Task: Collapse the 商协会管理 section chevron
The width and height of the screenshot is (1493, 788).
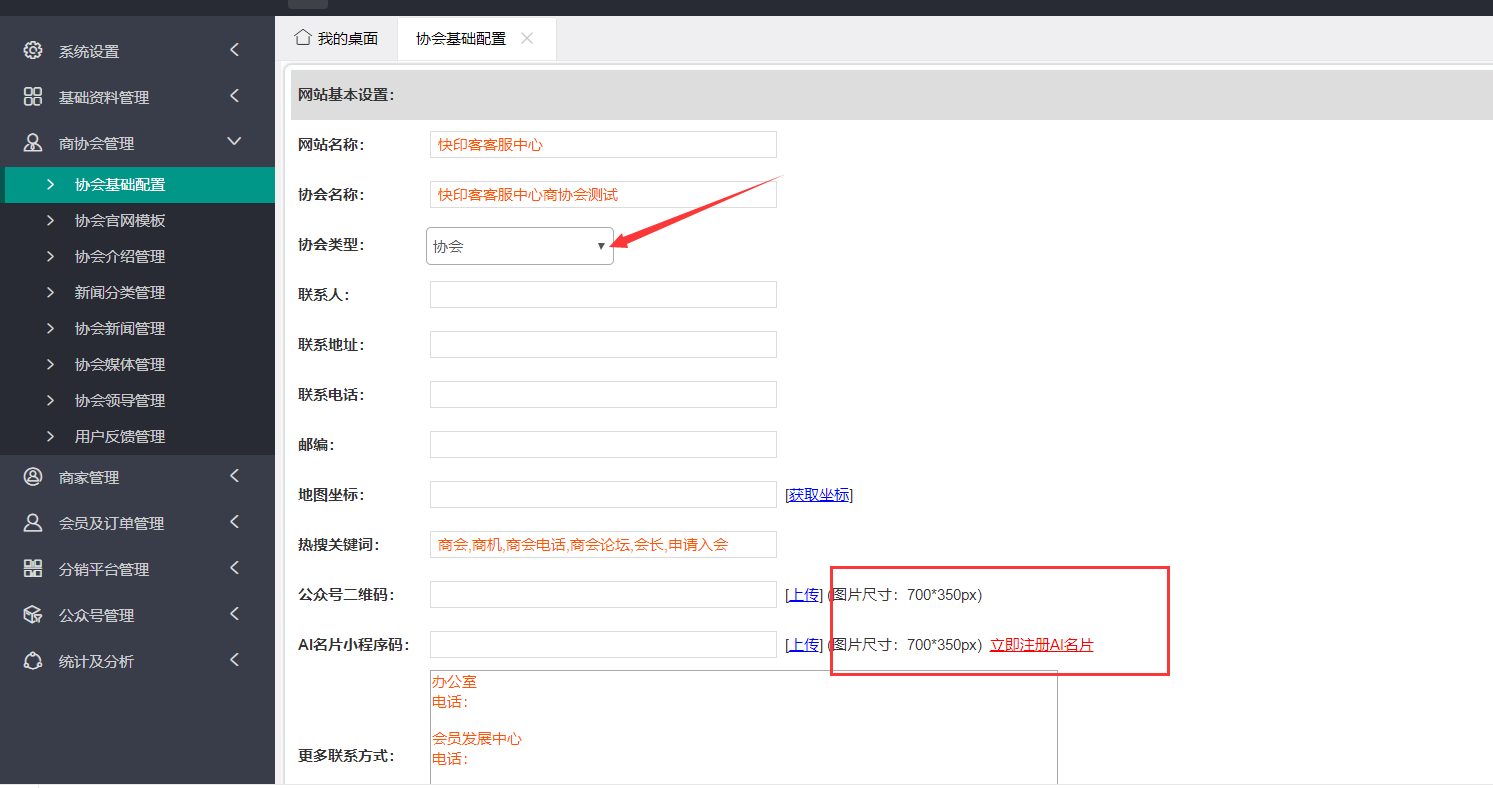Action: click(x=234, y=142)
